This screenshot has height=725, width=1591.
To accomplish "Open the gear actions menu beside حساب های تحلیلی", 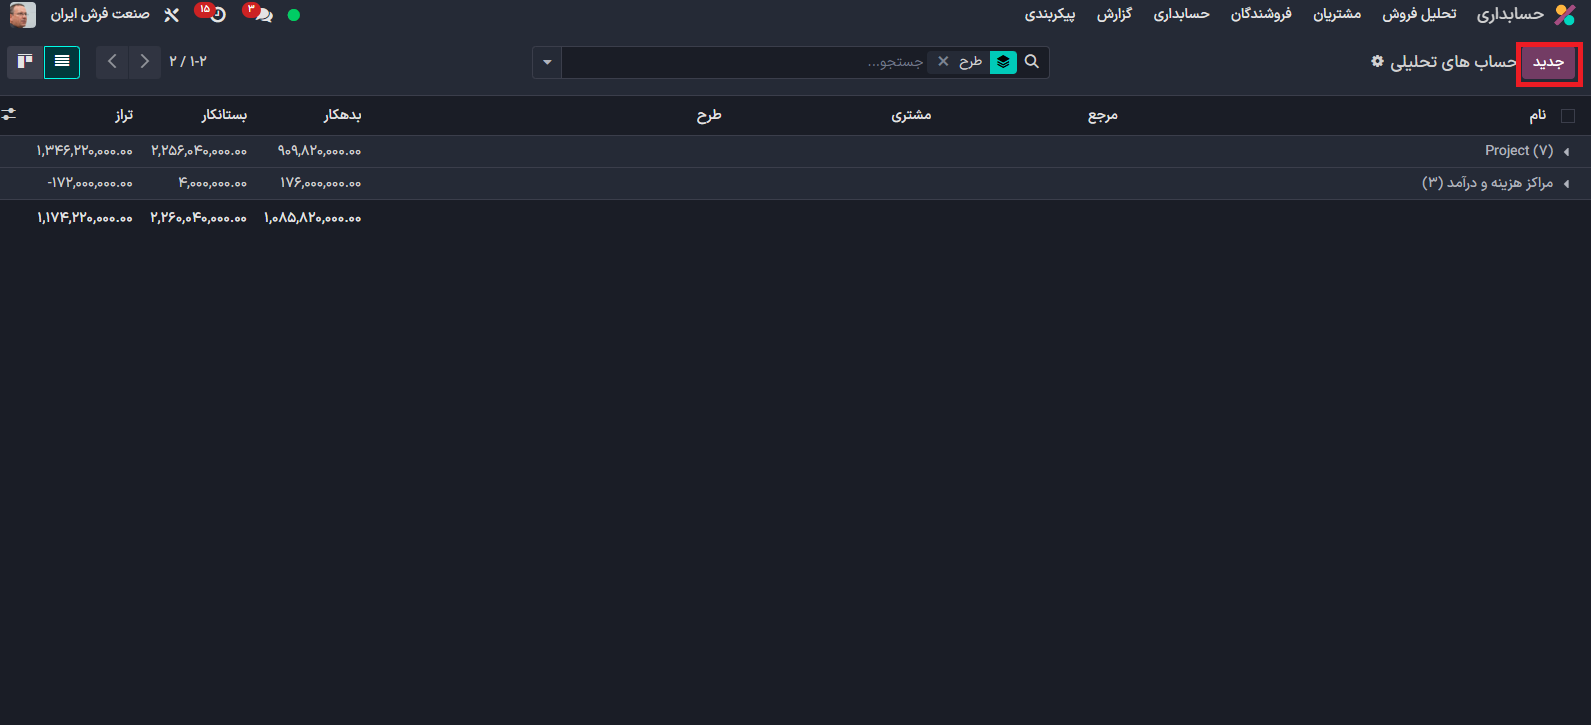I will point(1377,62).
